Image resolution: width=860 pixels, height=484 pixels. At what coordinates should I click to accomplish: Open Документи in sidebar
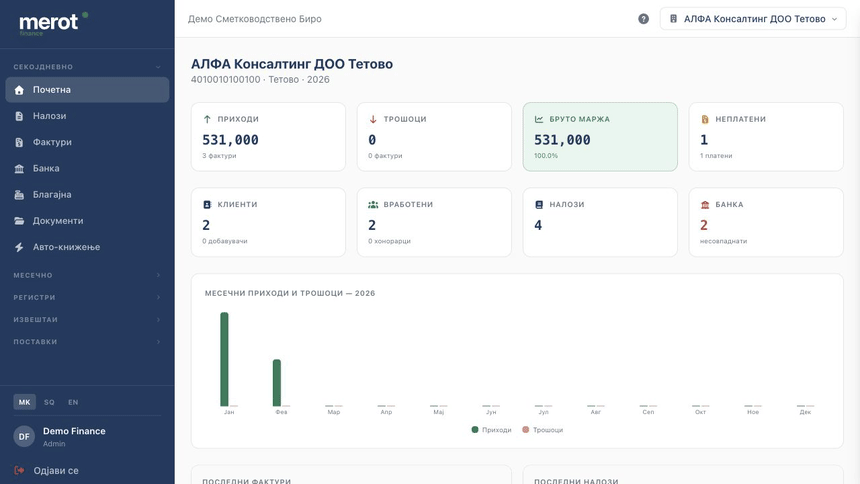coord(87,221)
